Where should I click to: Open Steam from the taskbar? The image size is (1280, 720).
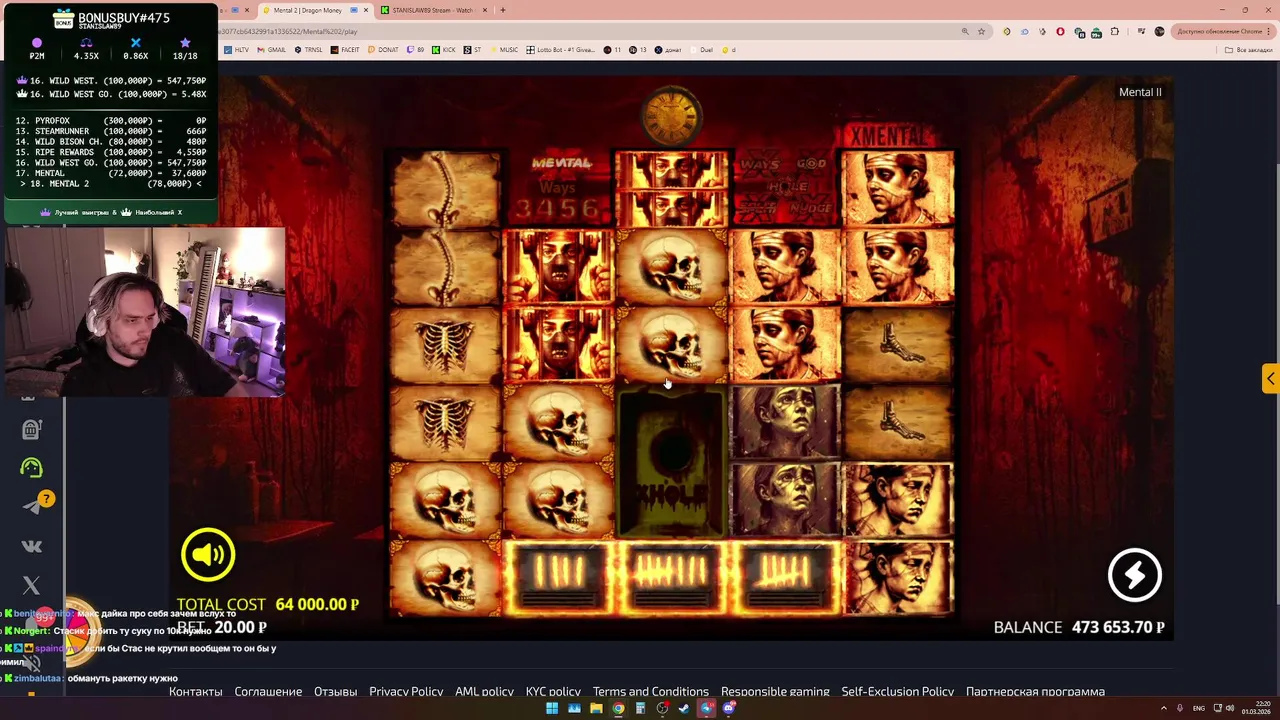click(684, 708)
